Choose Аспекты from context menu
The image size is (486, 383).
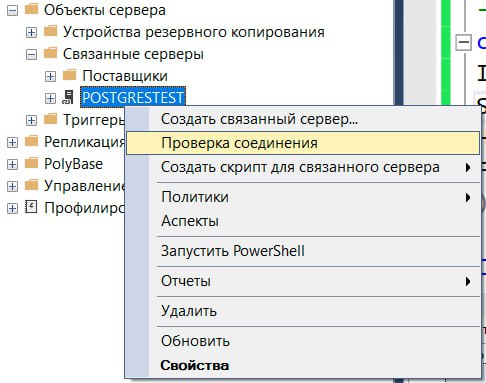tap(303, 221)
